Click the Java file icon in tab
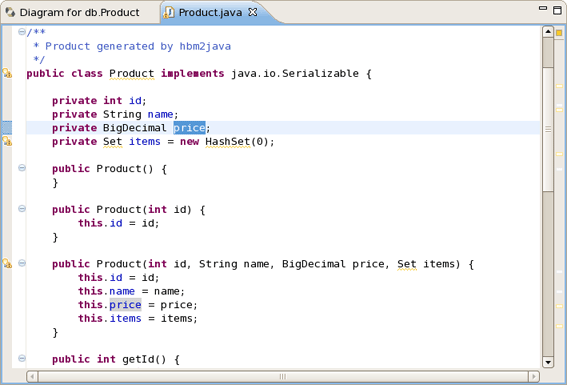This screenshot has width=567, height=385. [168, 13]
